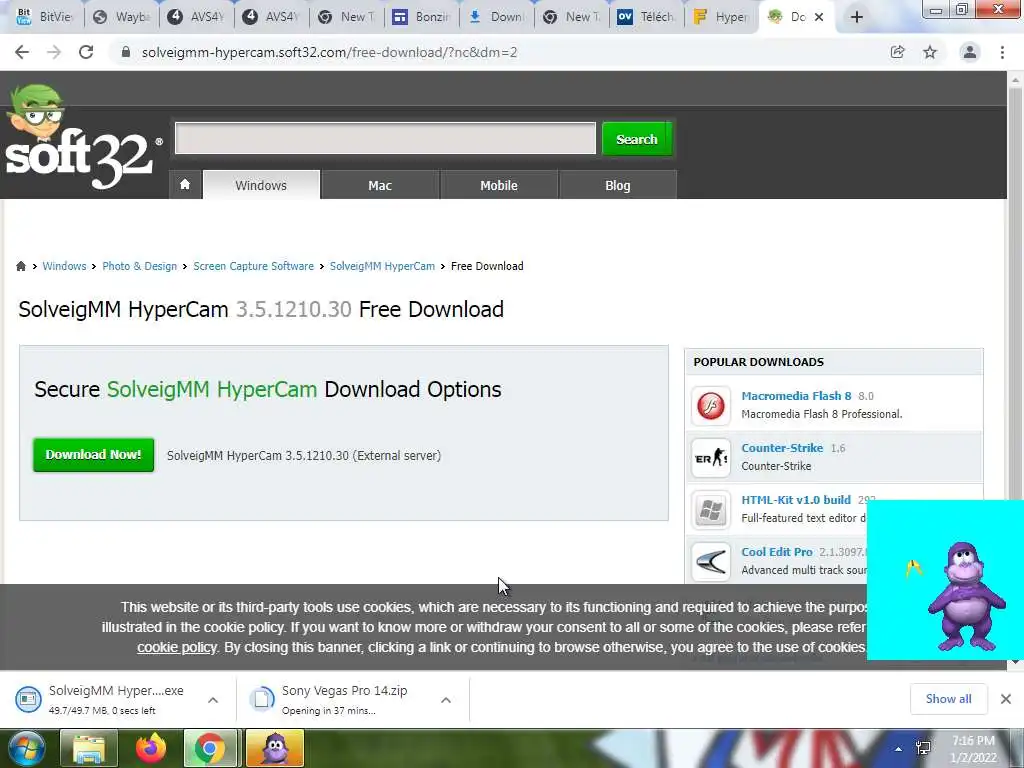The image size is (1024, 768).
Task: Click the soft32 logo
Action: 82,138
